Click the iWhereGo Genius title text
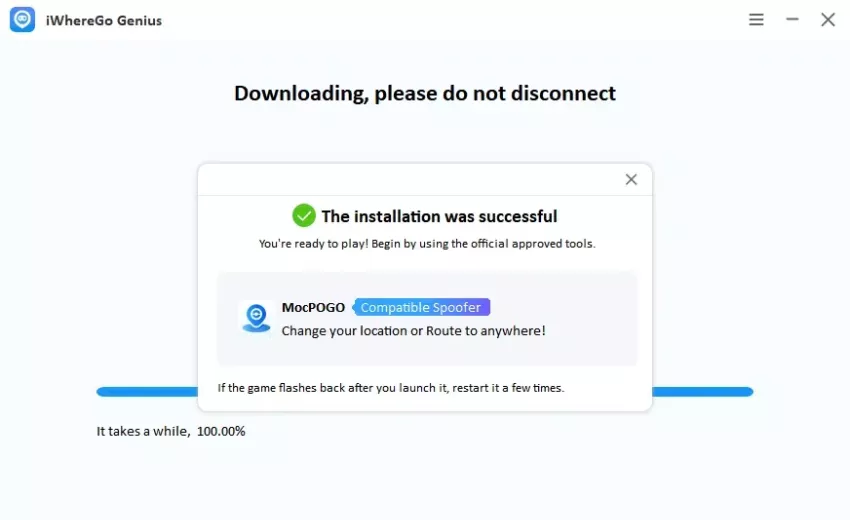The width and height of the screenshot is (850, 520). pos(104,21)
